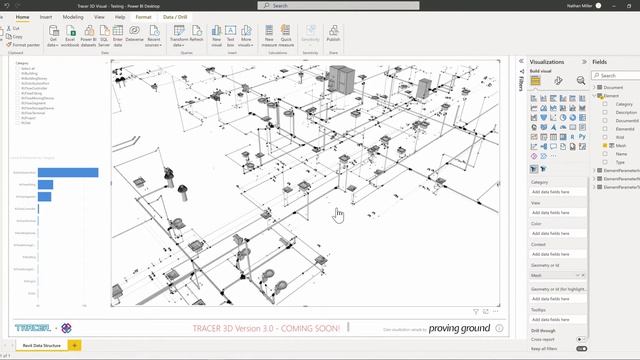The image size is (640, 360).
Task: Add a new page with plus button
Action: (74, 345)
